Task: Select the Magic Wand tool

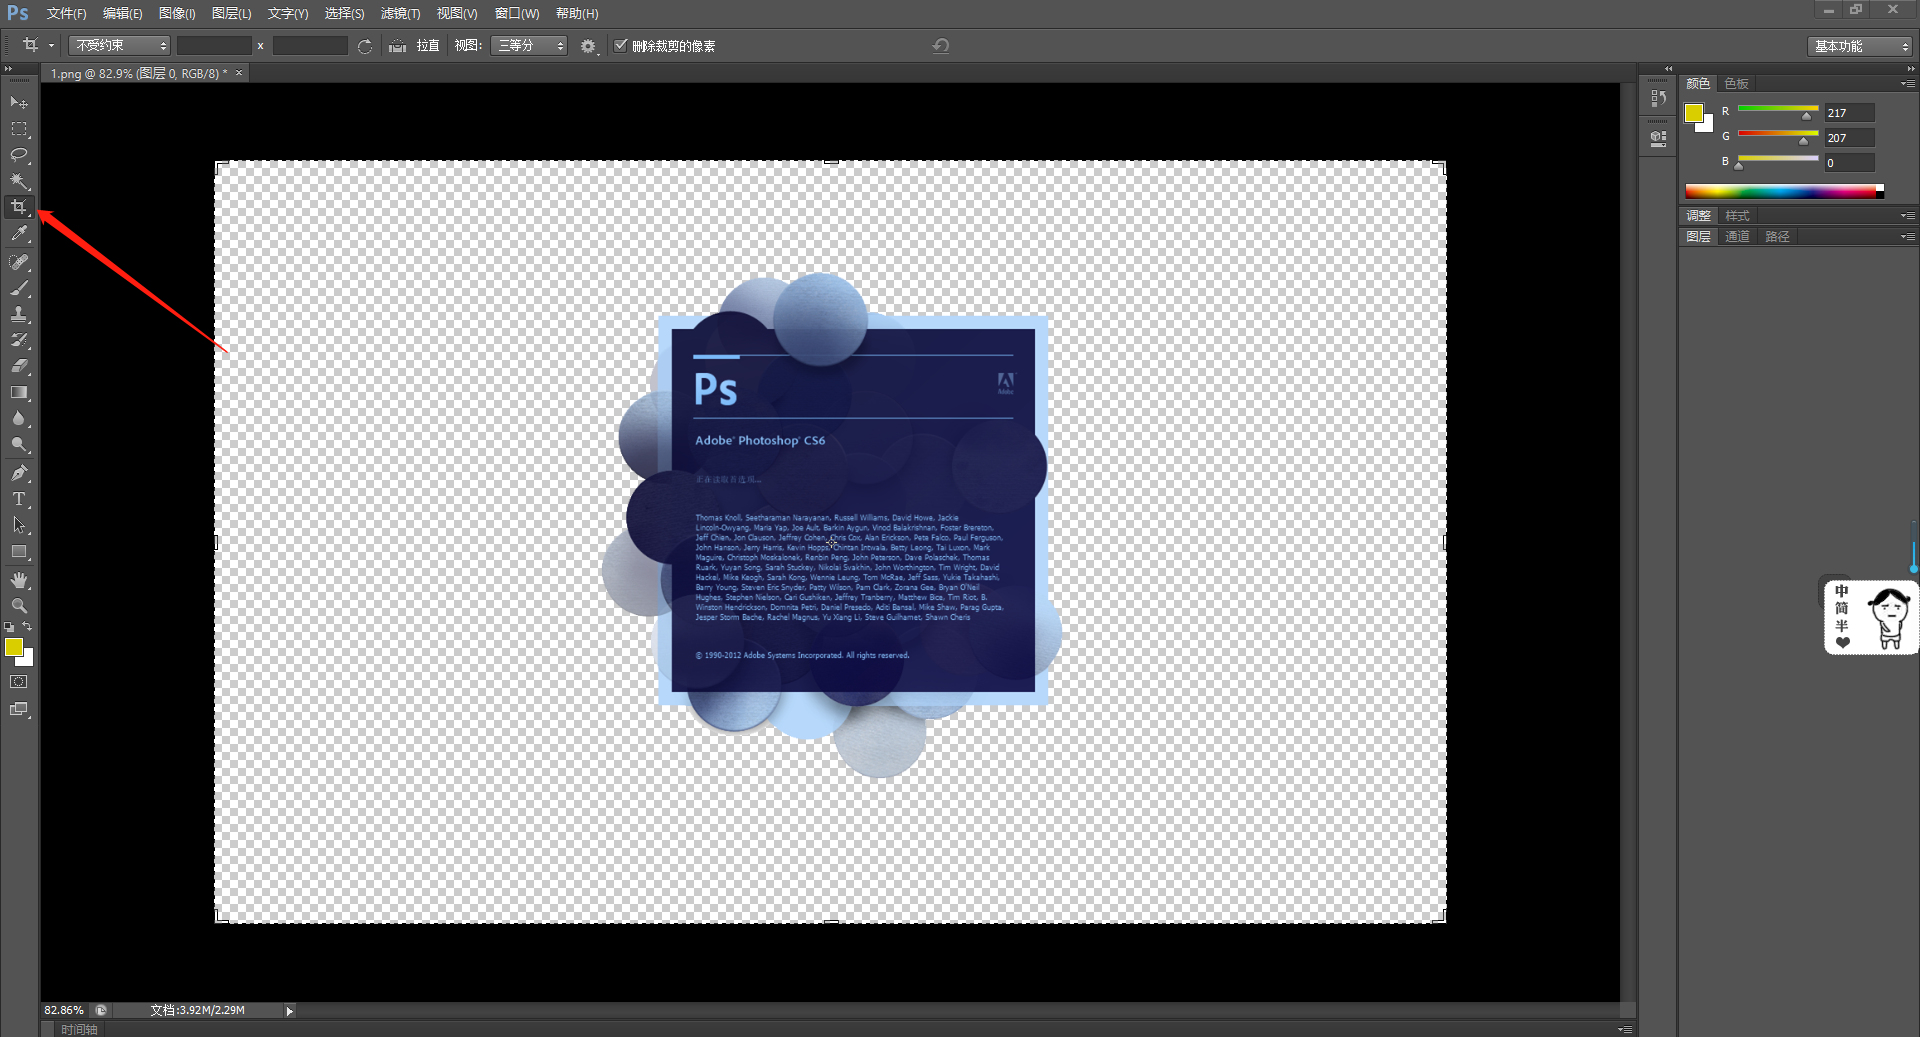Action: coord(19,181)
